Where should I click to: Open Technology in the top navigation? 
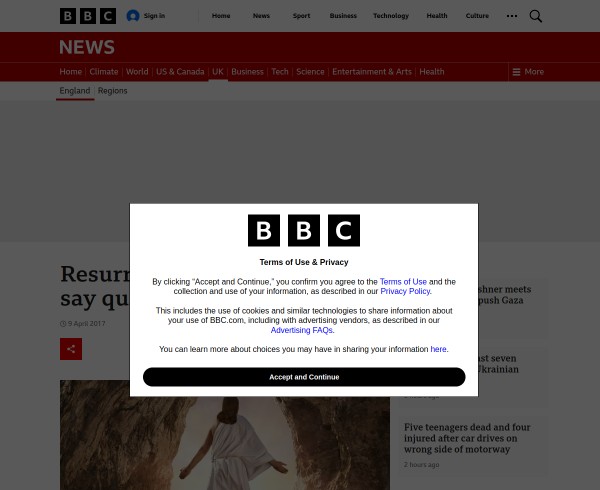click(391, 16)
